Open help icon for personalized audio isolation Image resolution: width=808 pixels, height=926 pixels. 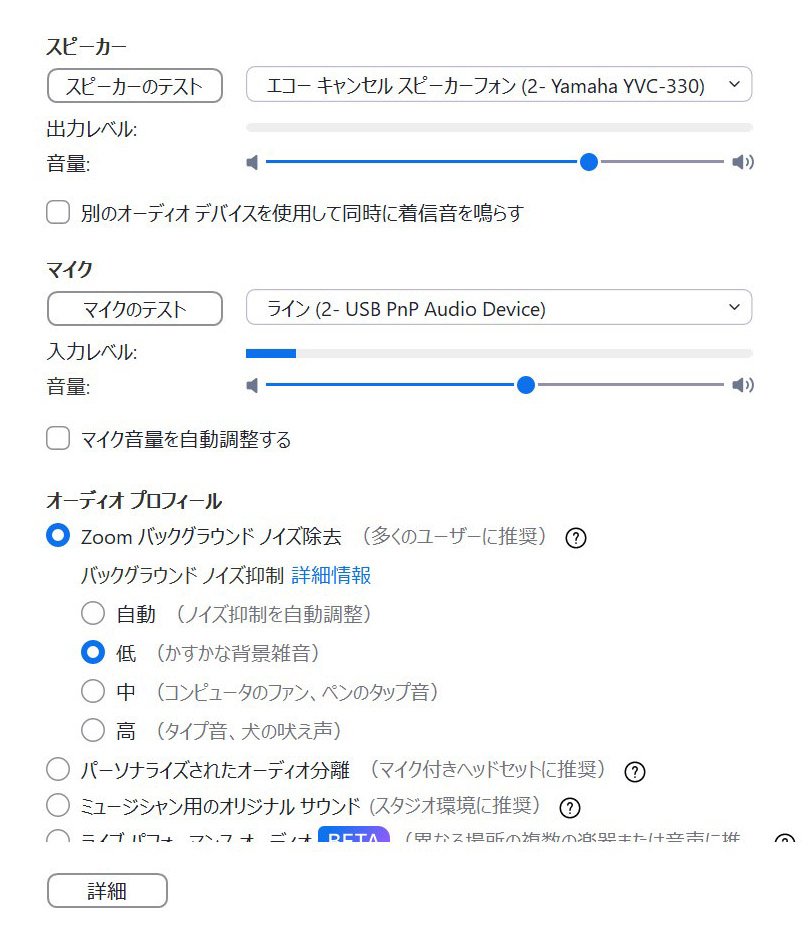pyautogui.click(x=634, y=771)
